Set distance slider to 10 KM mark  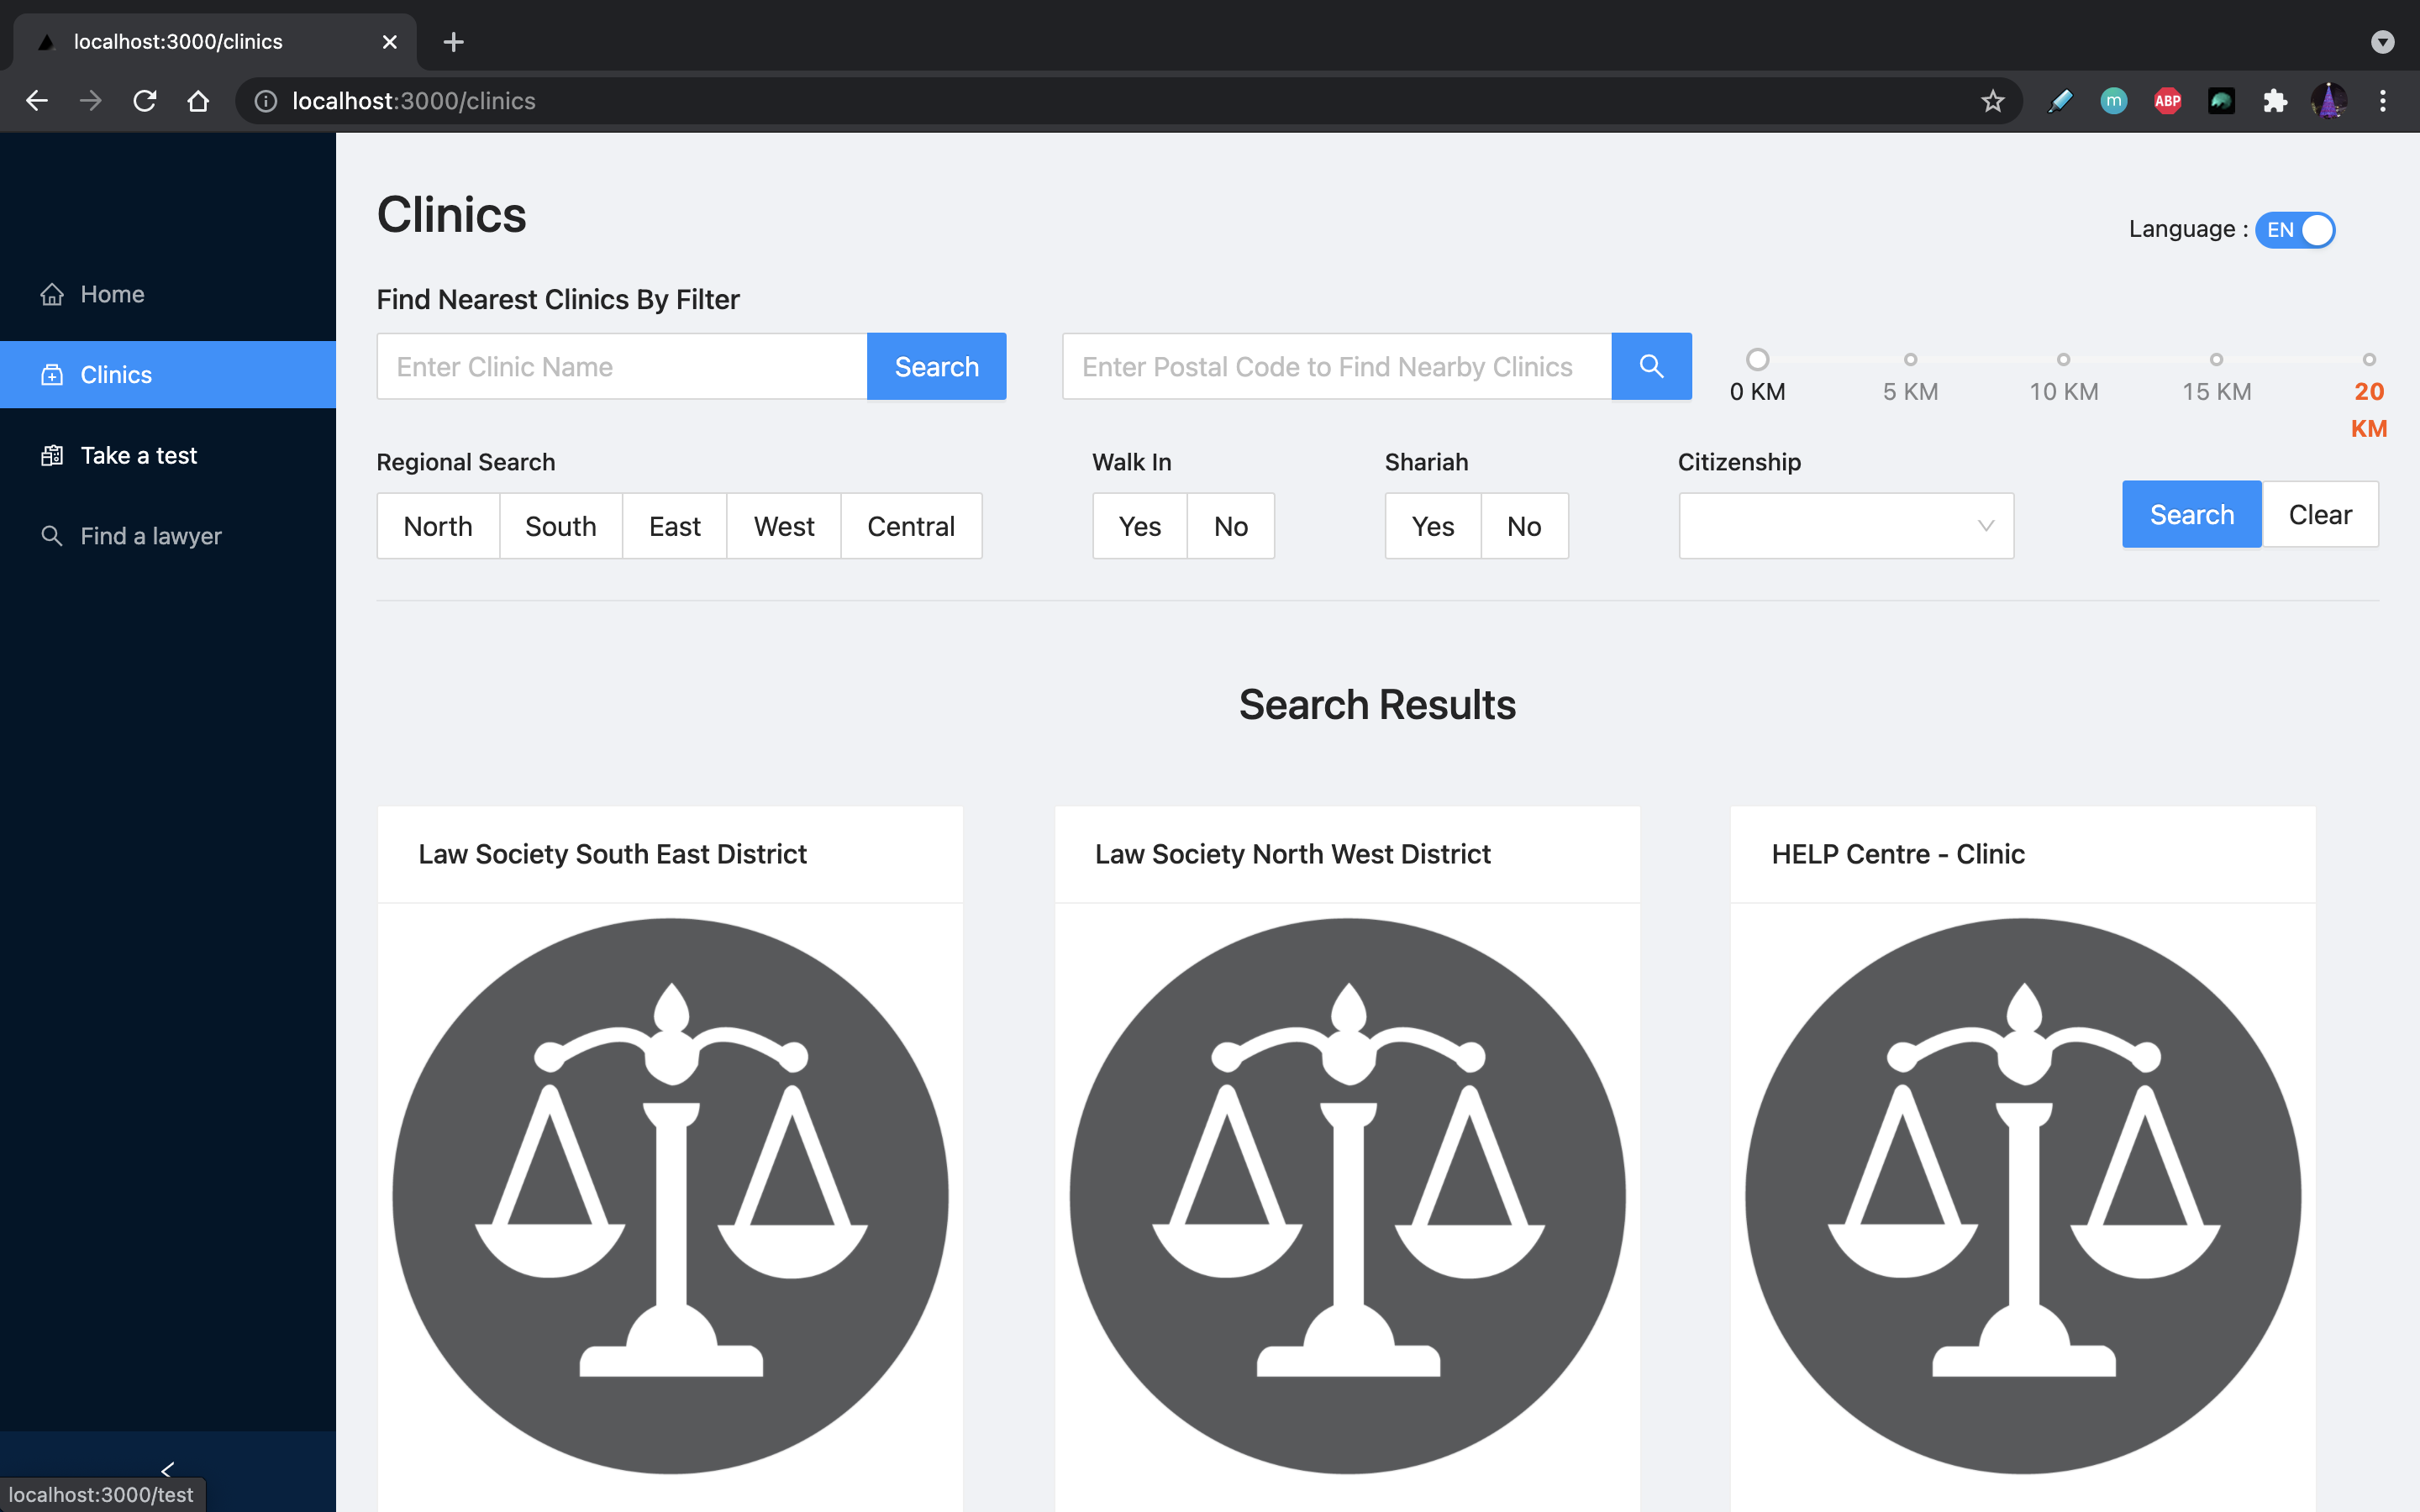(x=2063, y=360)
